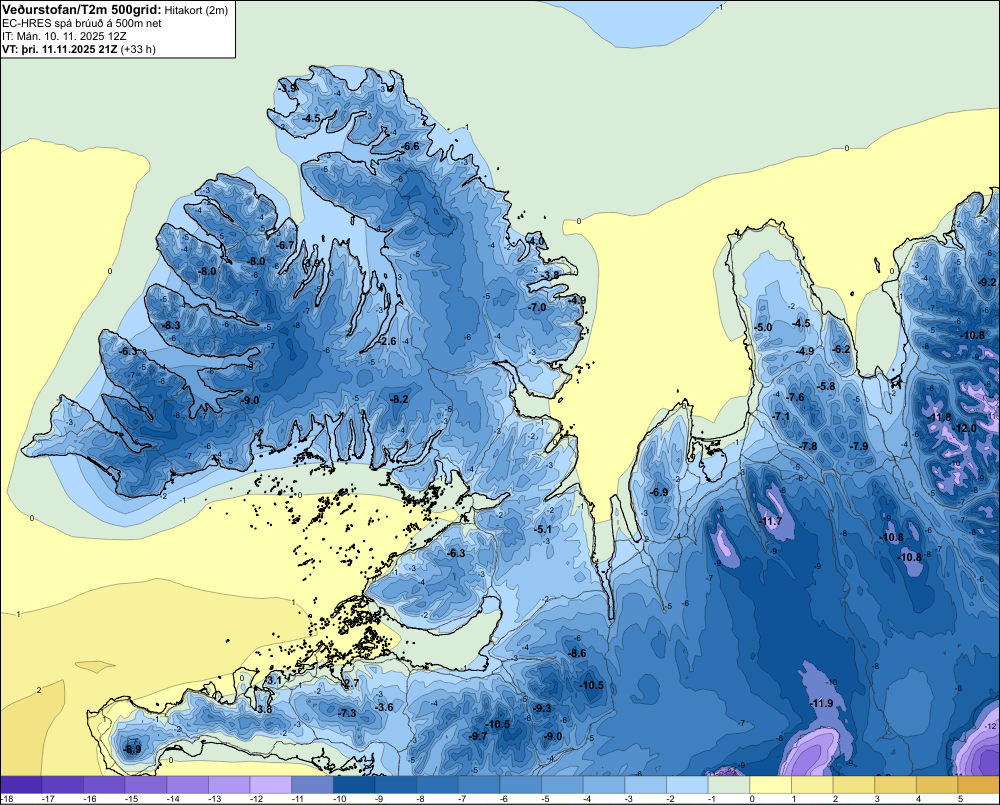Image resolution: width=1000 pixels, height=805 pixels.
Task: Click the -2.6 temperature value
Action: (387, 341)
